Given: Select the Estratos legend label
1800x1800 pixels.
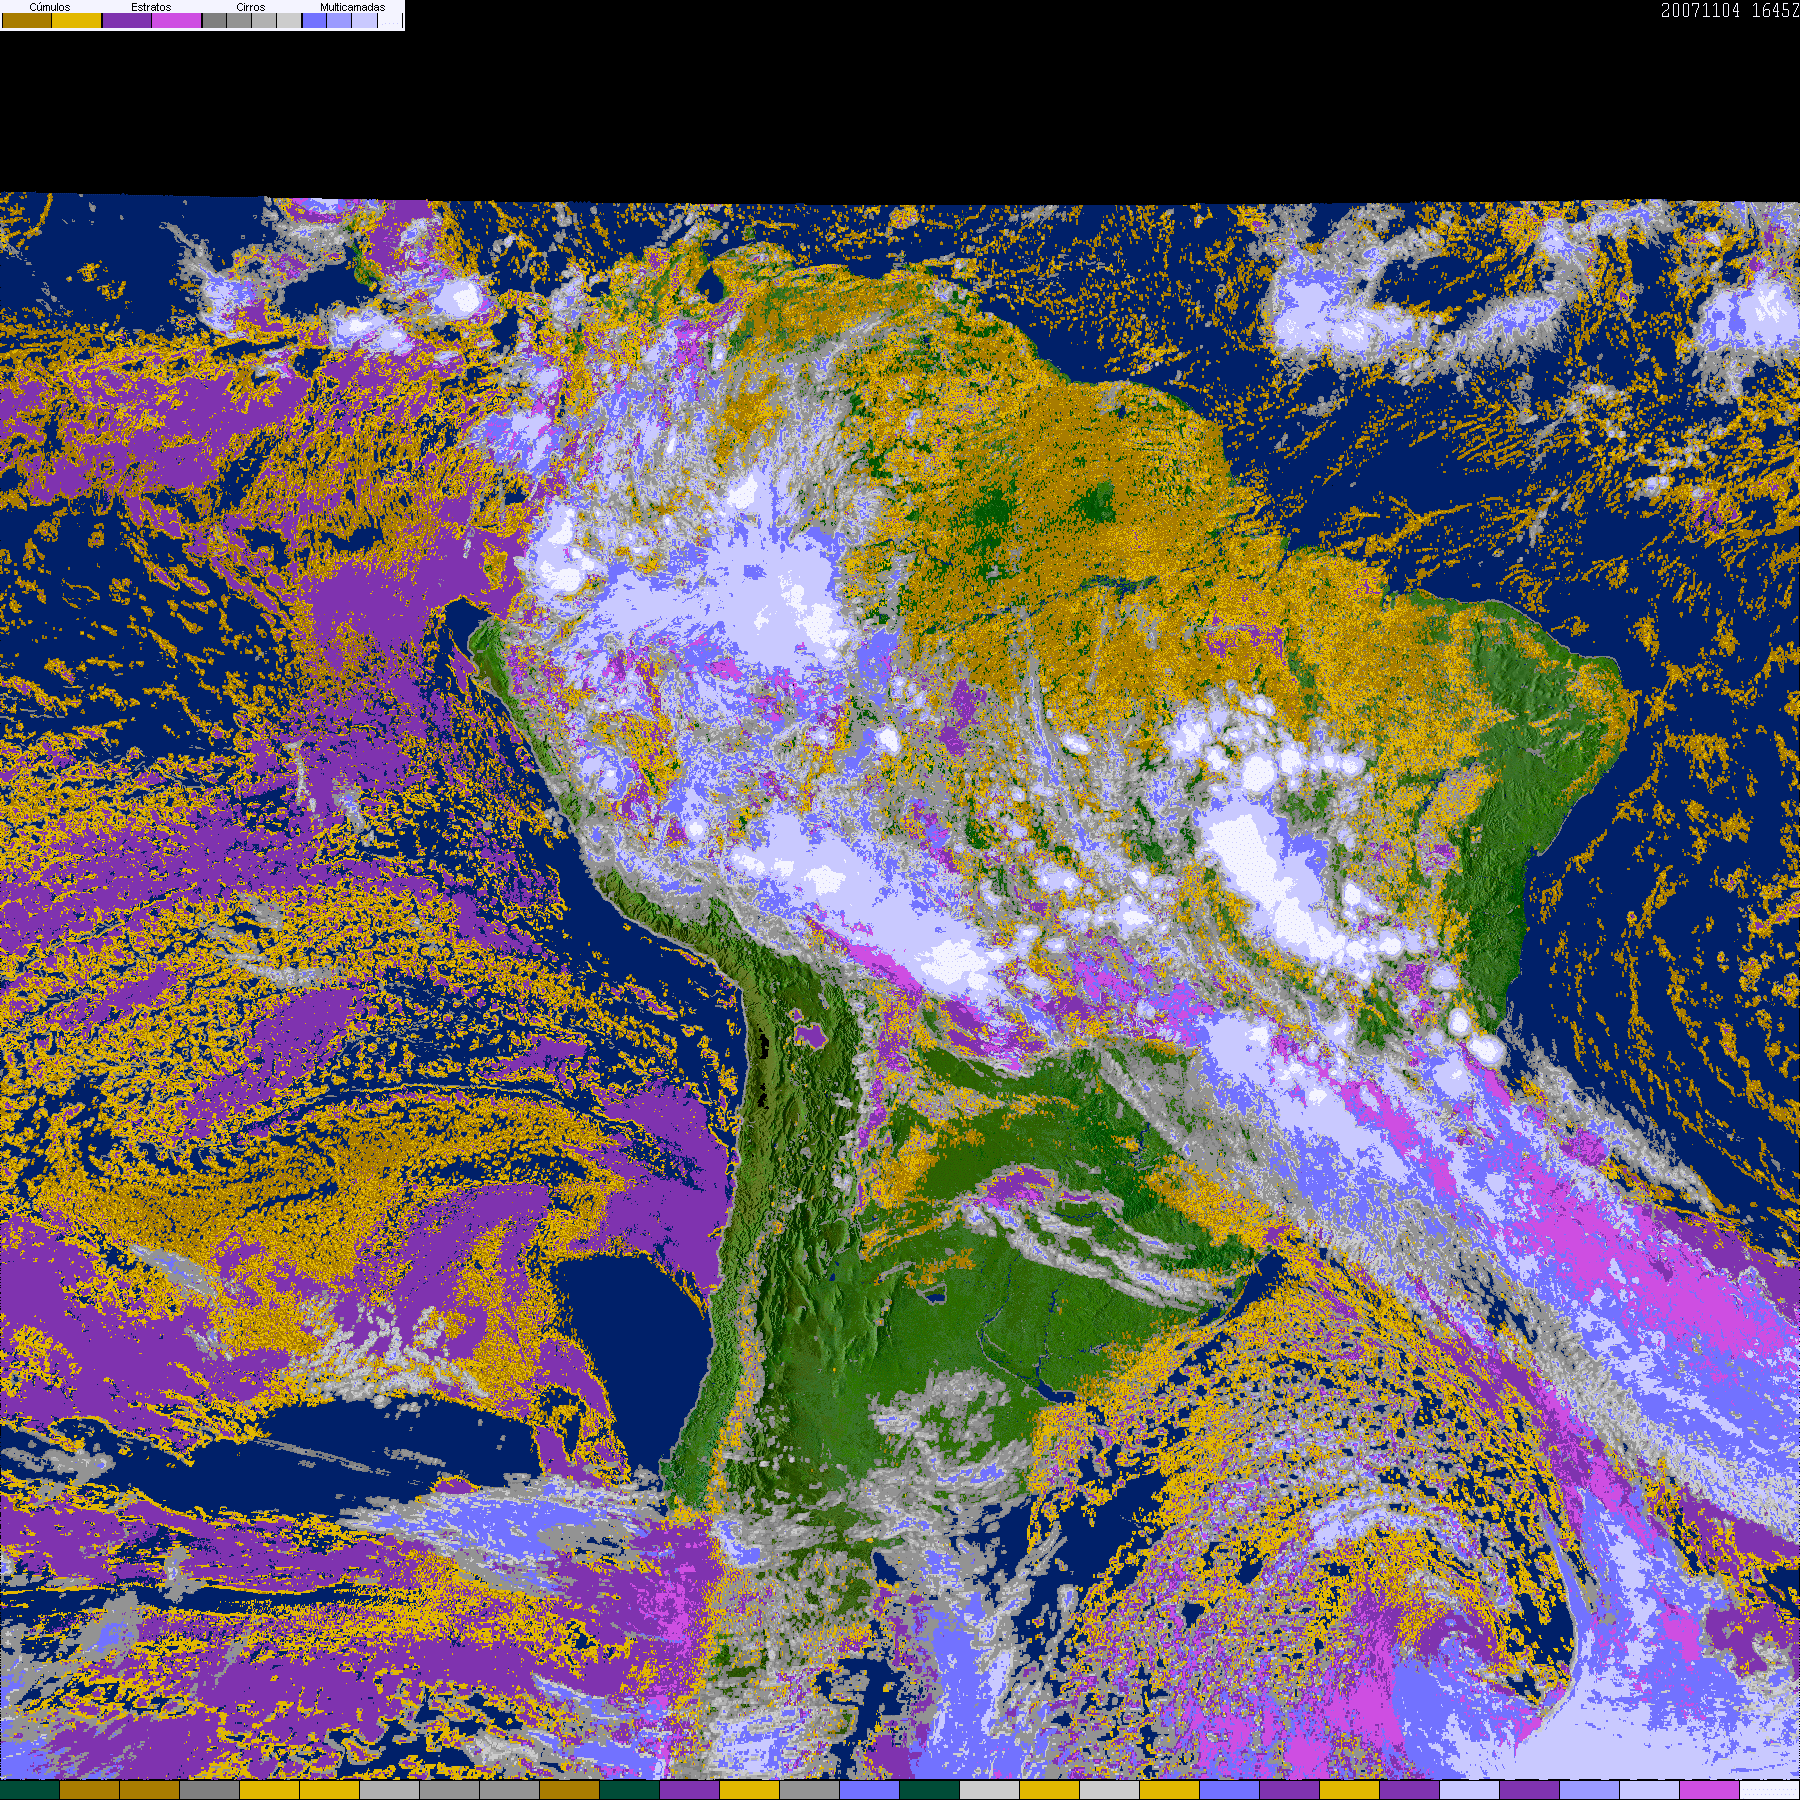Looking at the screenshot, I should (x=151, y=7).
